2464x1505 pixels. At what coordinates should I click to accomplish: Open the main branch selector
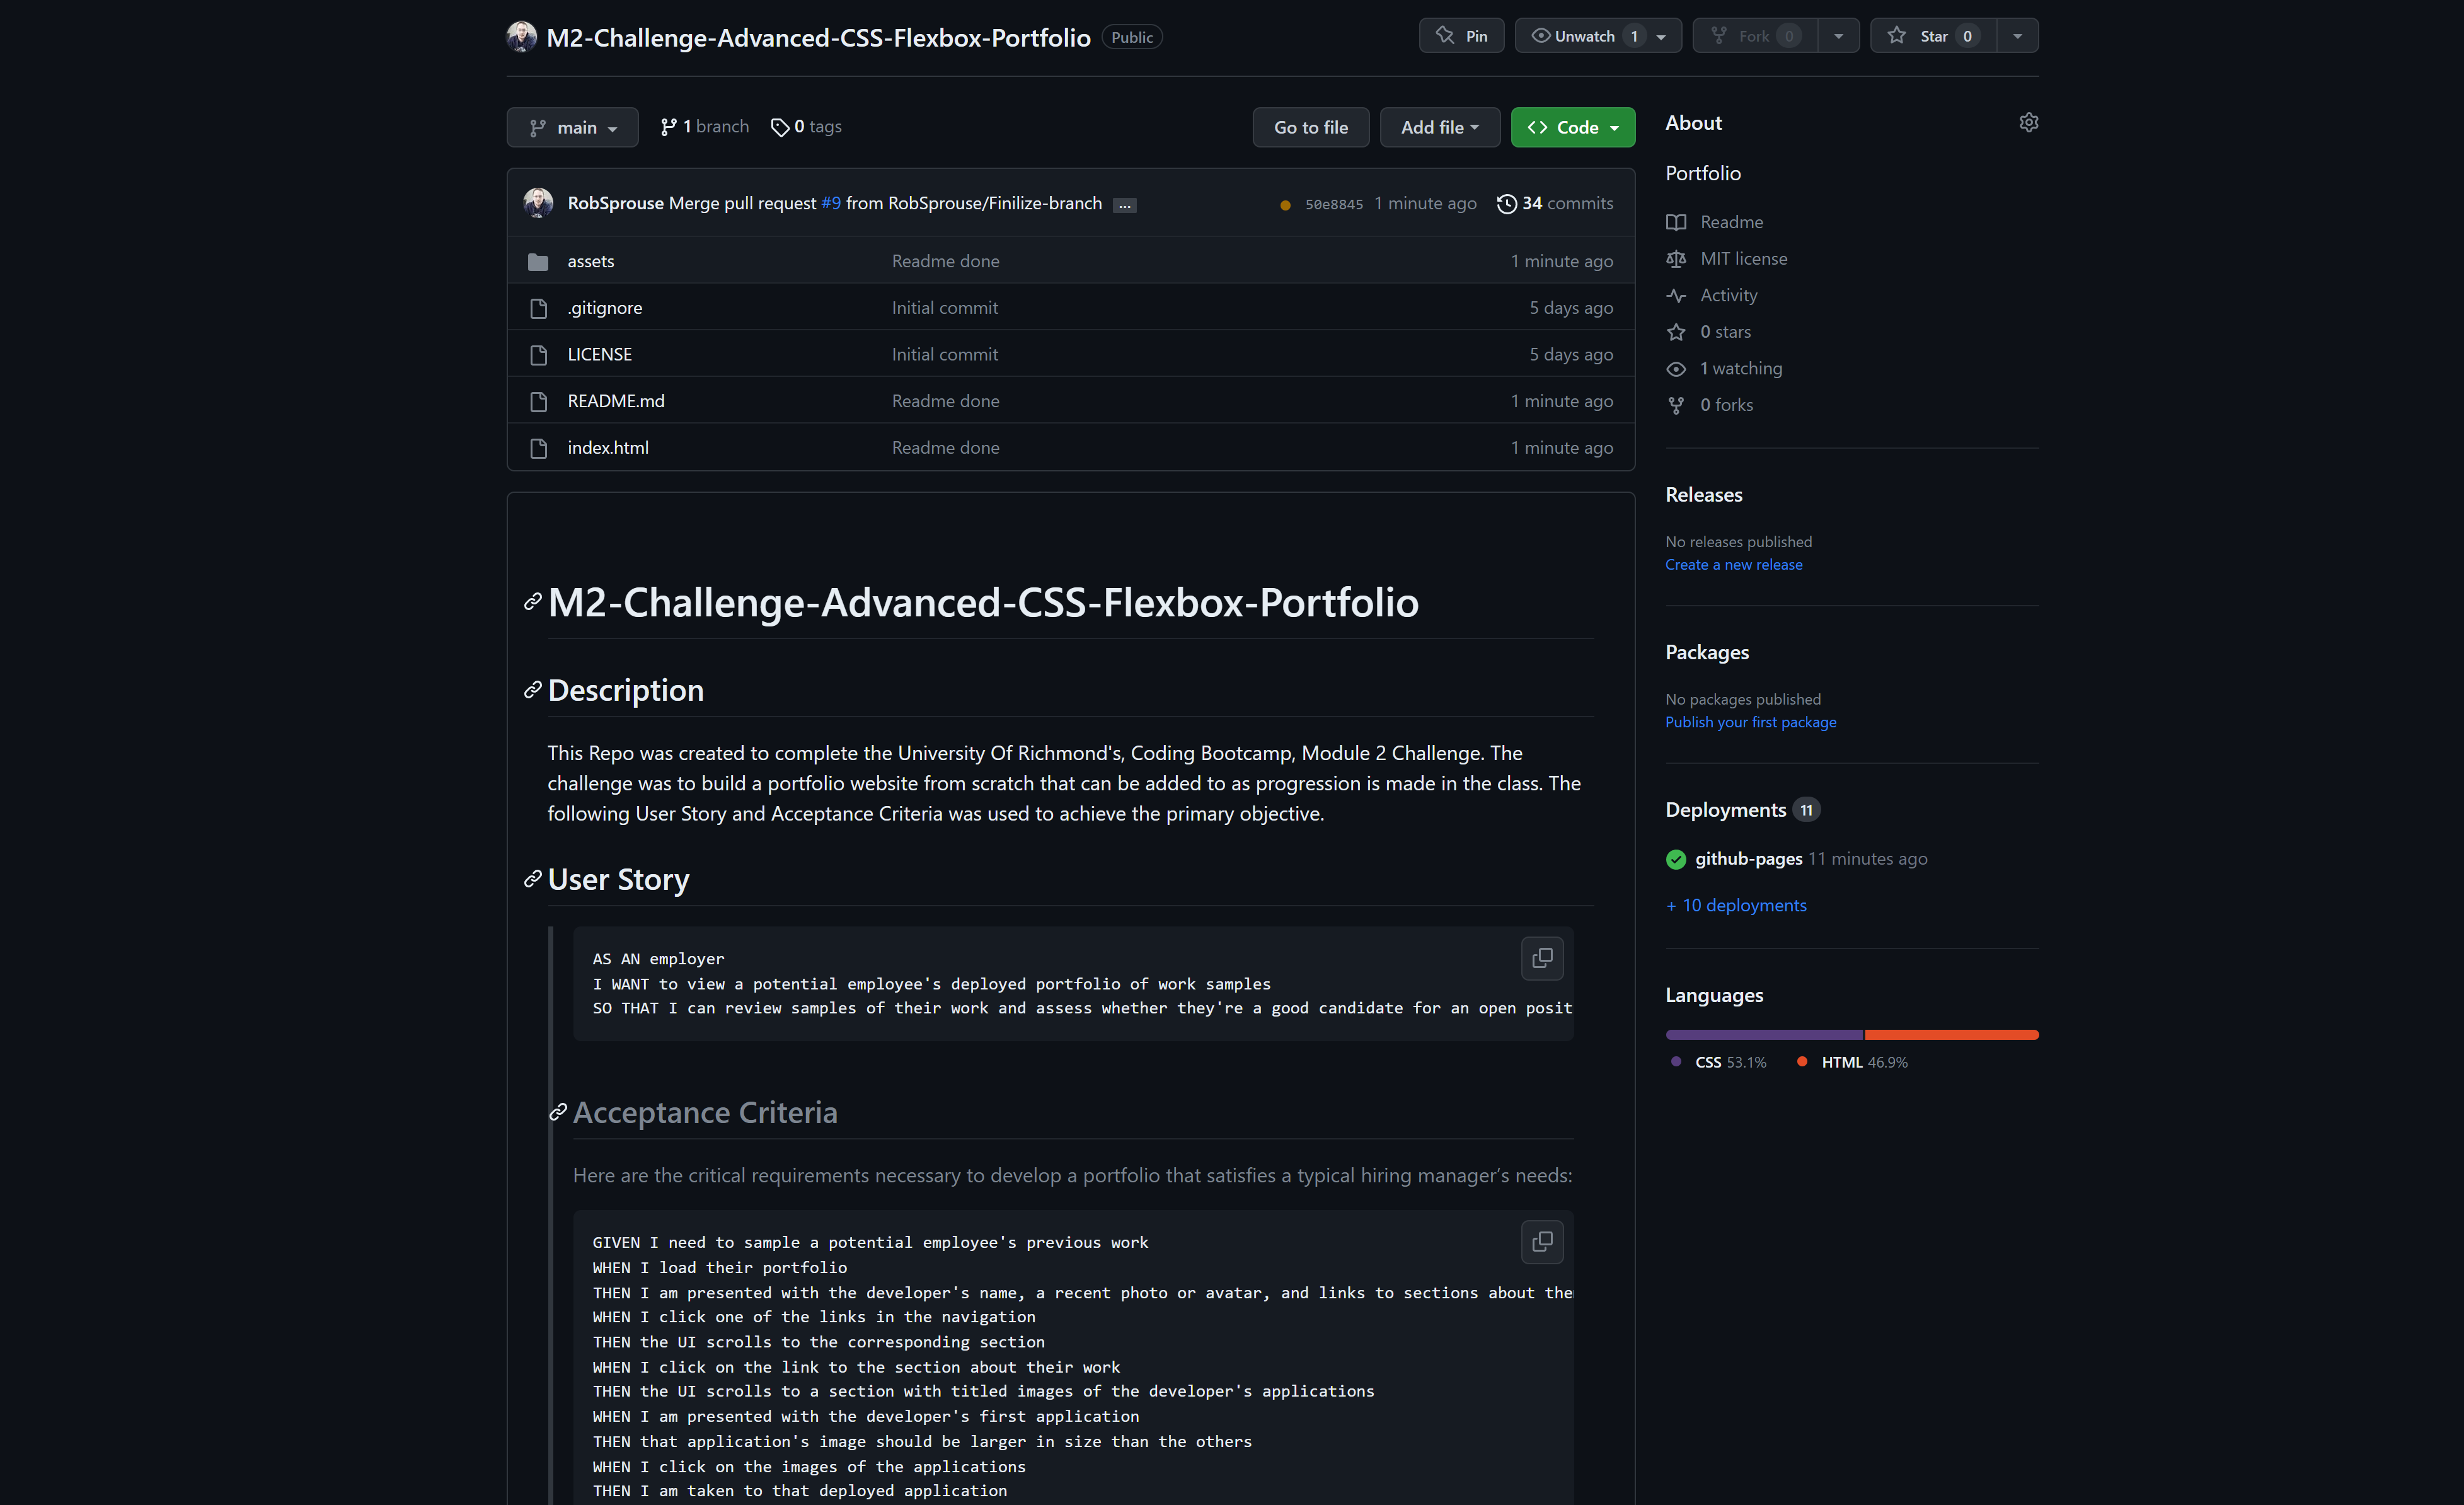click(572, 127)
